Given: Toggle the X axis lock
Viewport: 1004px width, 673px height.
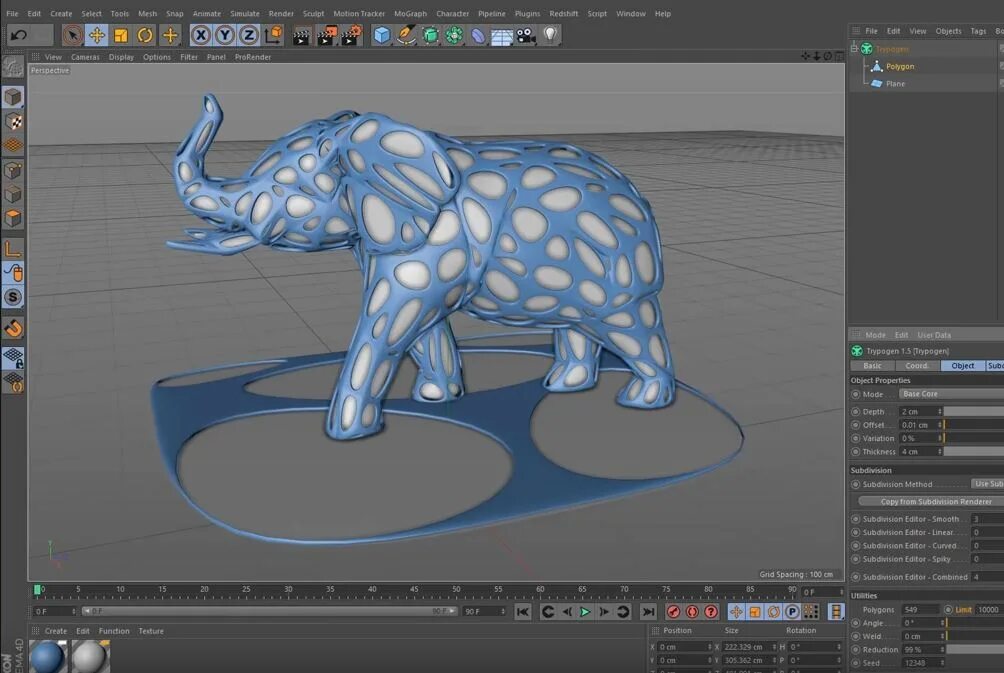Looking at the screenshot, I should [201, 35].
